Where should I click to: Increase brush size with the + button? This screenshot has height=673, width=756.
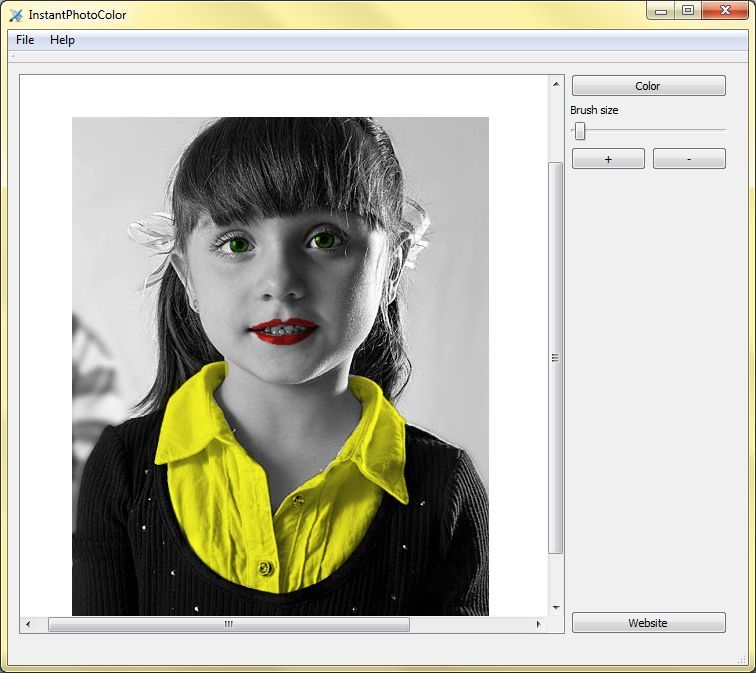pos(608,159)
